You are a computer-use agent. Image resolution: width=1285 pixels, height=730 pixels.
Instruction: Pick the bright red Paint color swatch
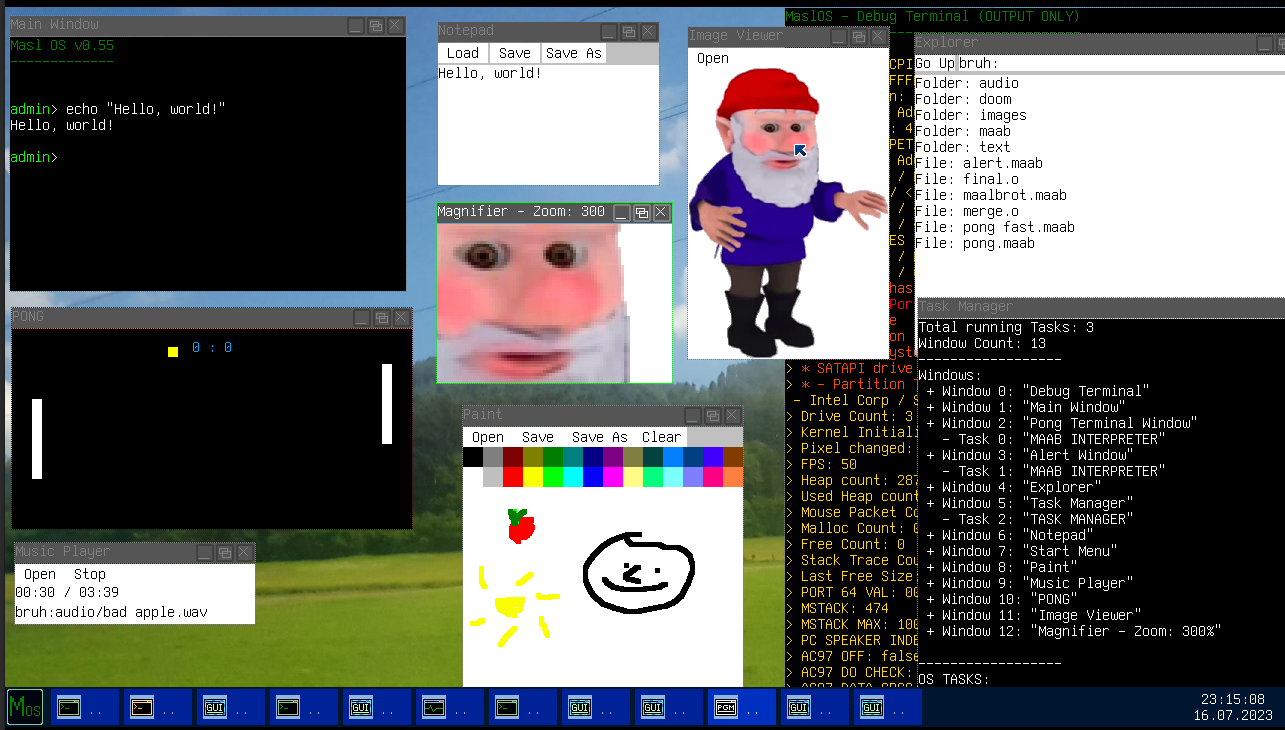(x=513, y=477)
